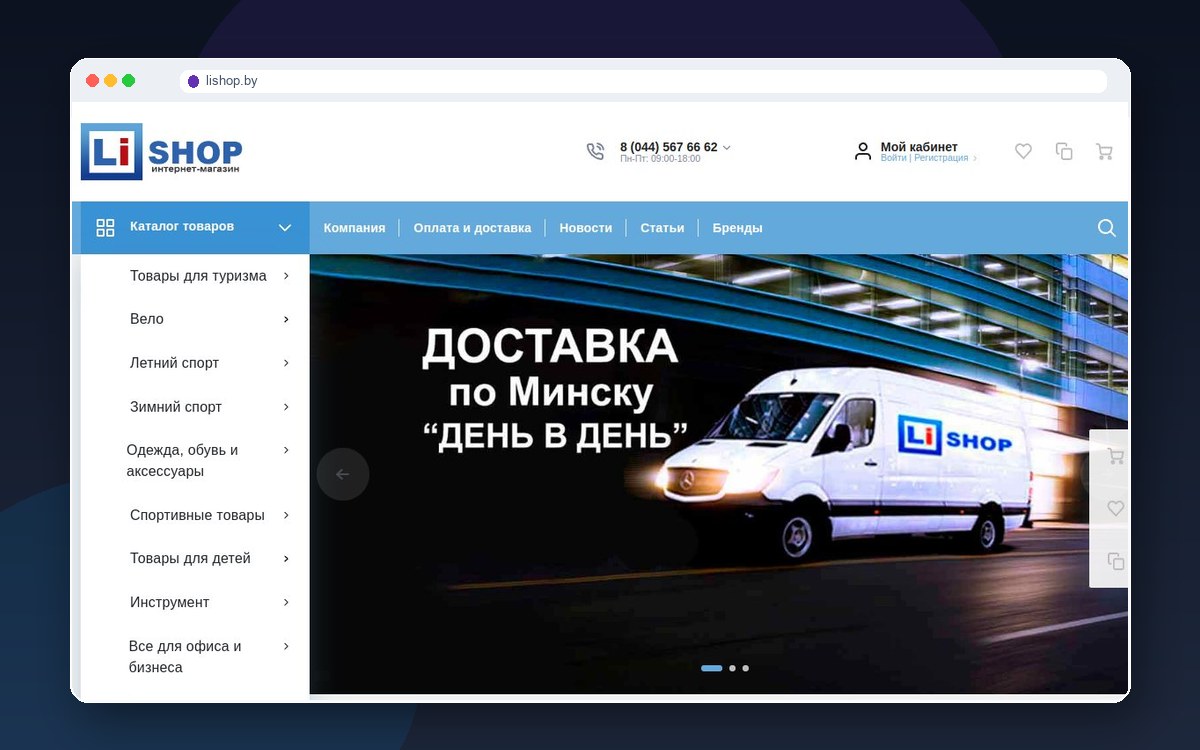Viewport: 1200px width, 750px height.
Task: Expand Вело submenu arrow
Action: click(x=286, y=319)
